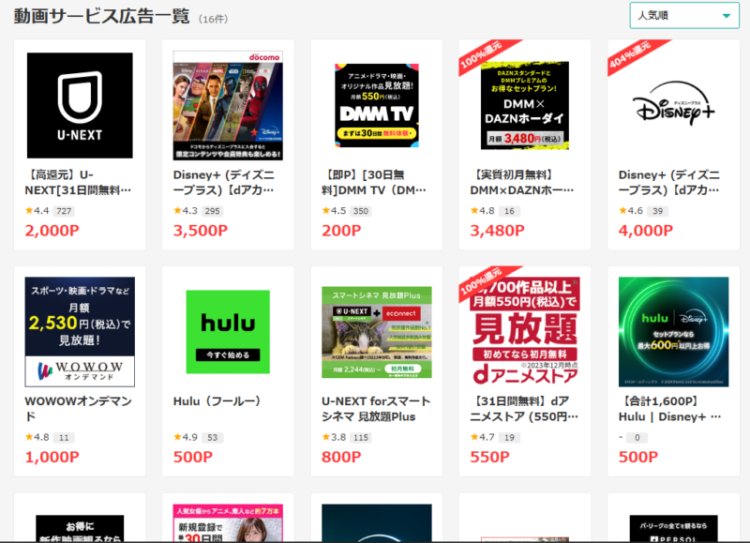Click the 動画サービス広告一覧 heading
The width and height of the screenshot is (750, 543).
tap(101, 16)
